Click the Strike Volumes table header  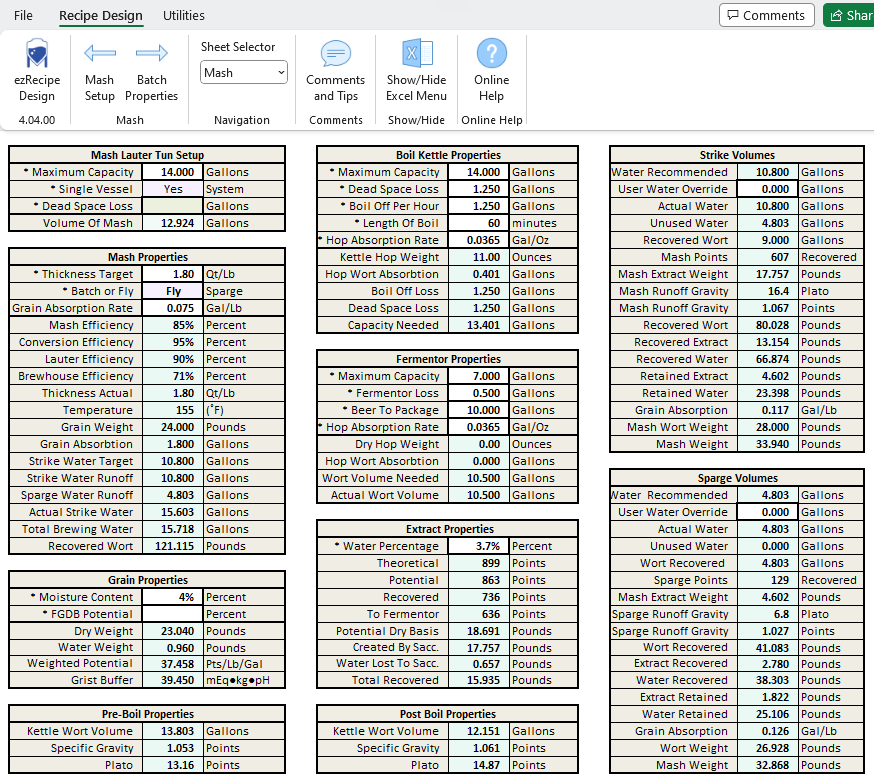point(737,155)
